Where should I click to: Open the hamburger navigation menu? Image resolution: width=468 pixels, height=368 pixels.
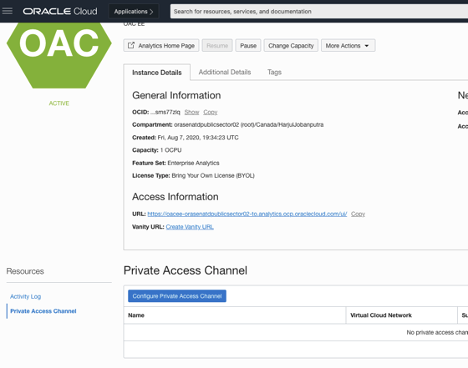(7, 11)
